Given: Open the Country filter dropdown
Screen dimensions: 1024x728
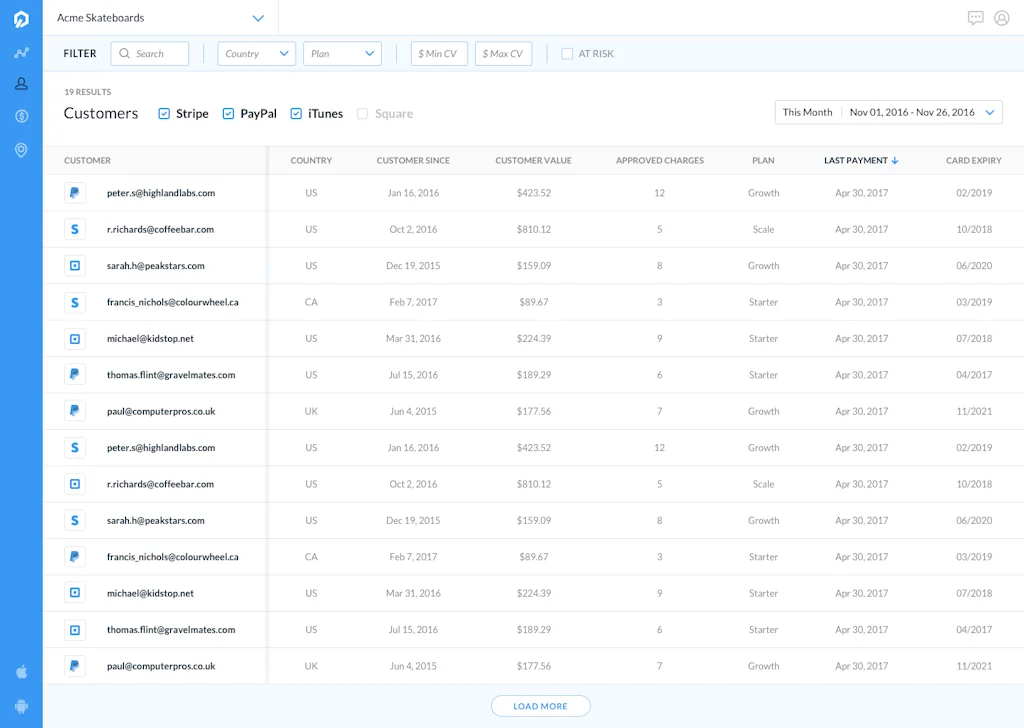Looking at the screenshot, I should [256, 54].
